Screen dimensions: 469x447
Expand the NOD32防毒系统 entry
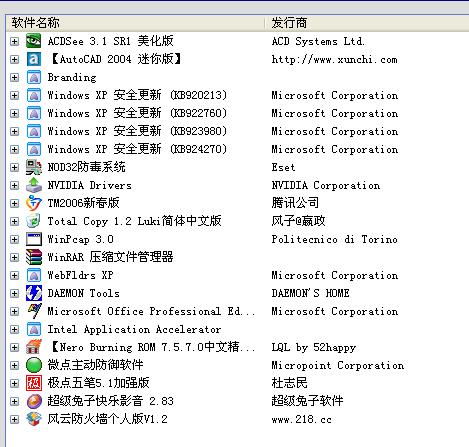tap(14, 167)
